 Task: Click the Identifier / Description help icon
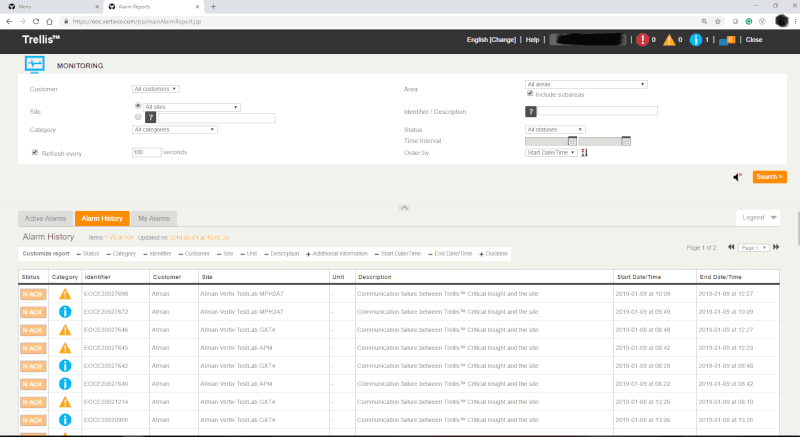531,111
